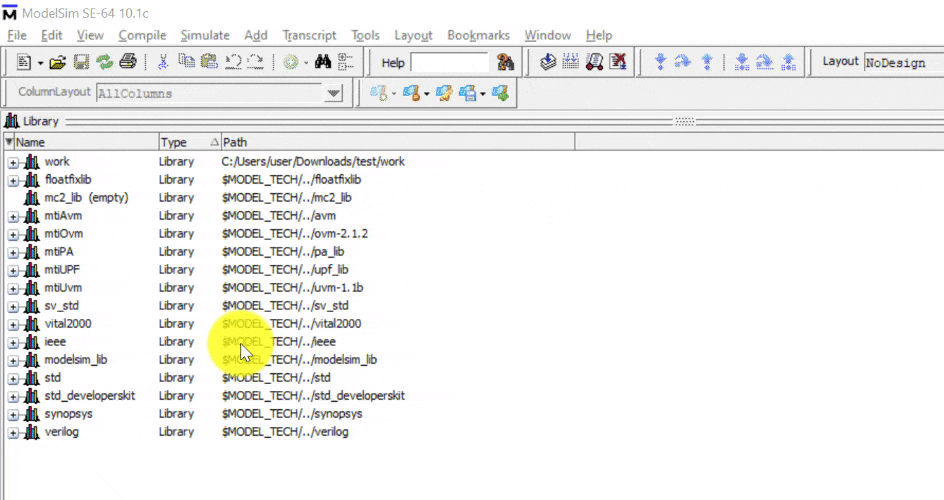
Task: Click the last coverage icon with green arrow
Action: [x=500, y=93]
